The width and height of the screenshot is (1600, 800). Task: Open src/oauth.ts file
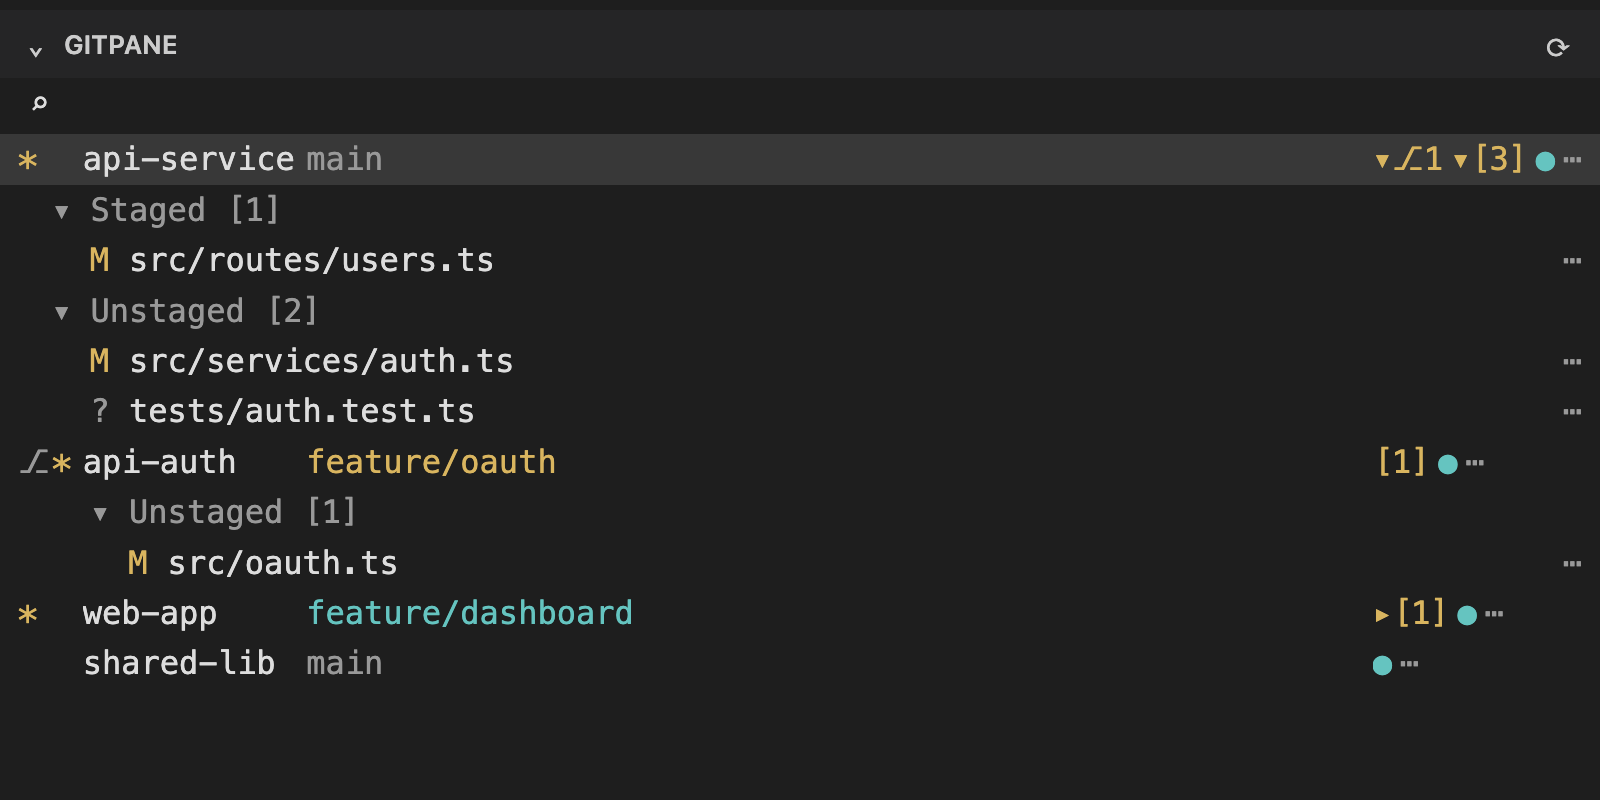(283, 563)
